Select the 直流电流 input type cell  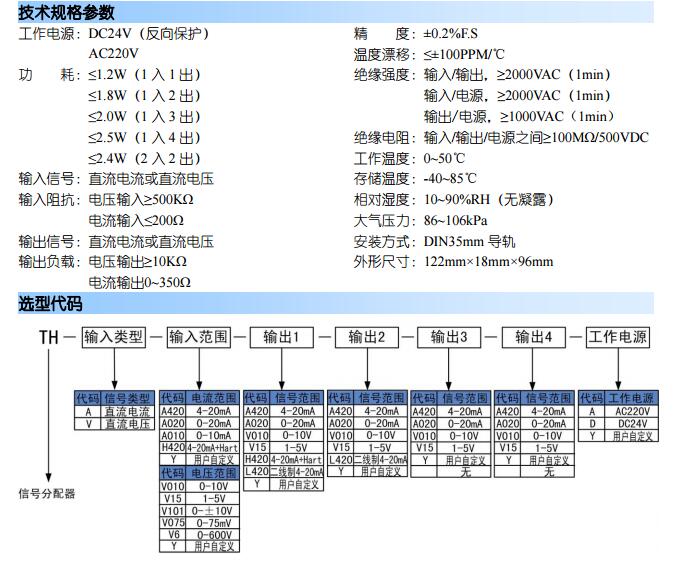pos(127,411)
